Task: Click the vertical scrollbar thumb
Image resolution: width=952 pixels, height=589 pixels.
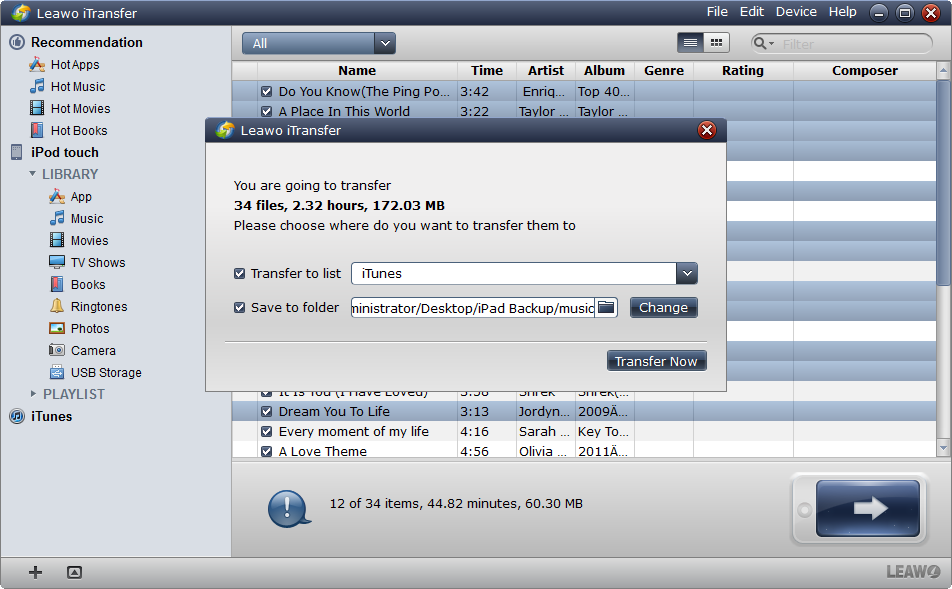Action: (943, 182)
